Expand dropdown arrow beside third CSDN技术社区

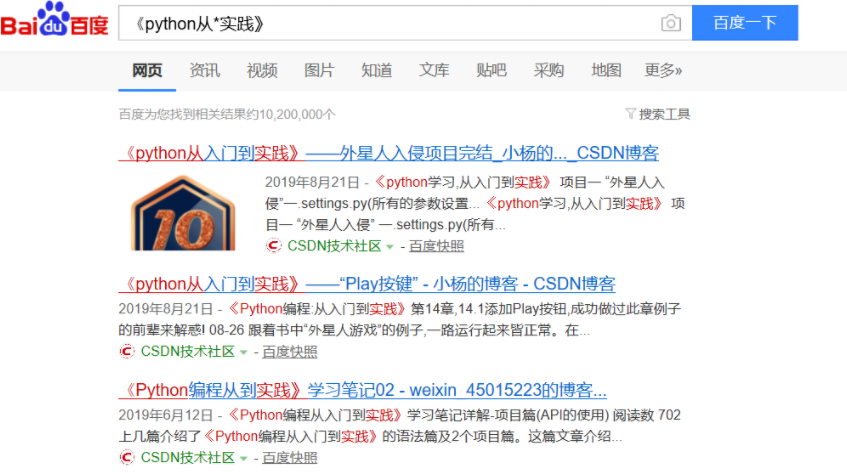(x=244, y=458)
